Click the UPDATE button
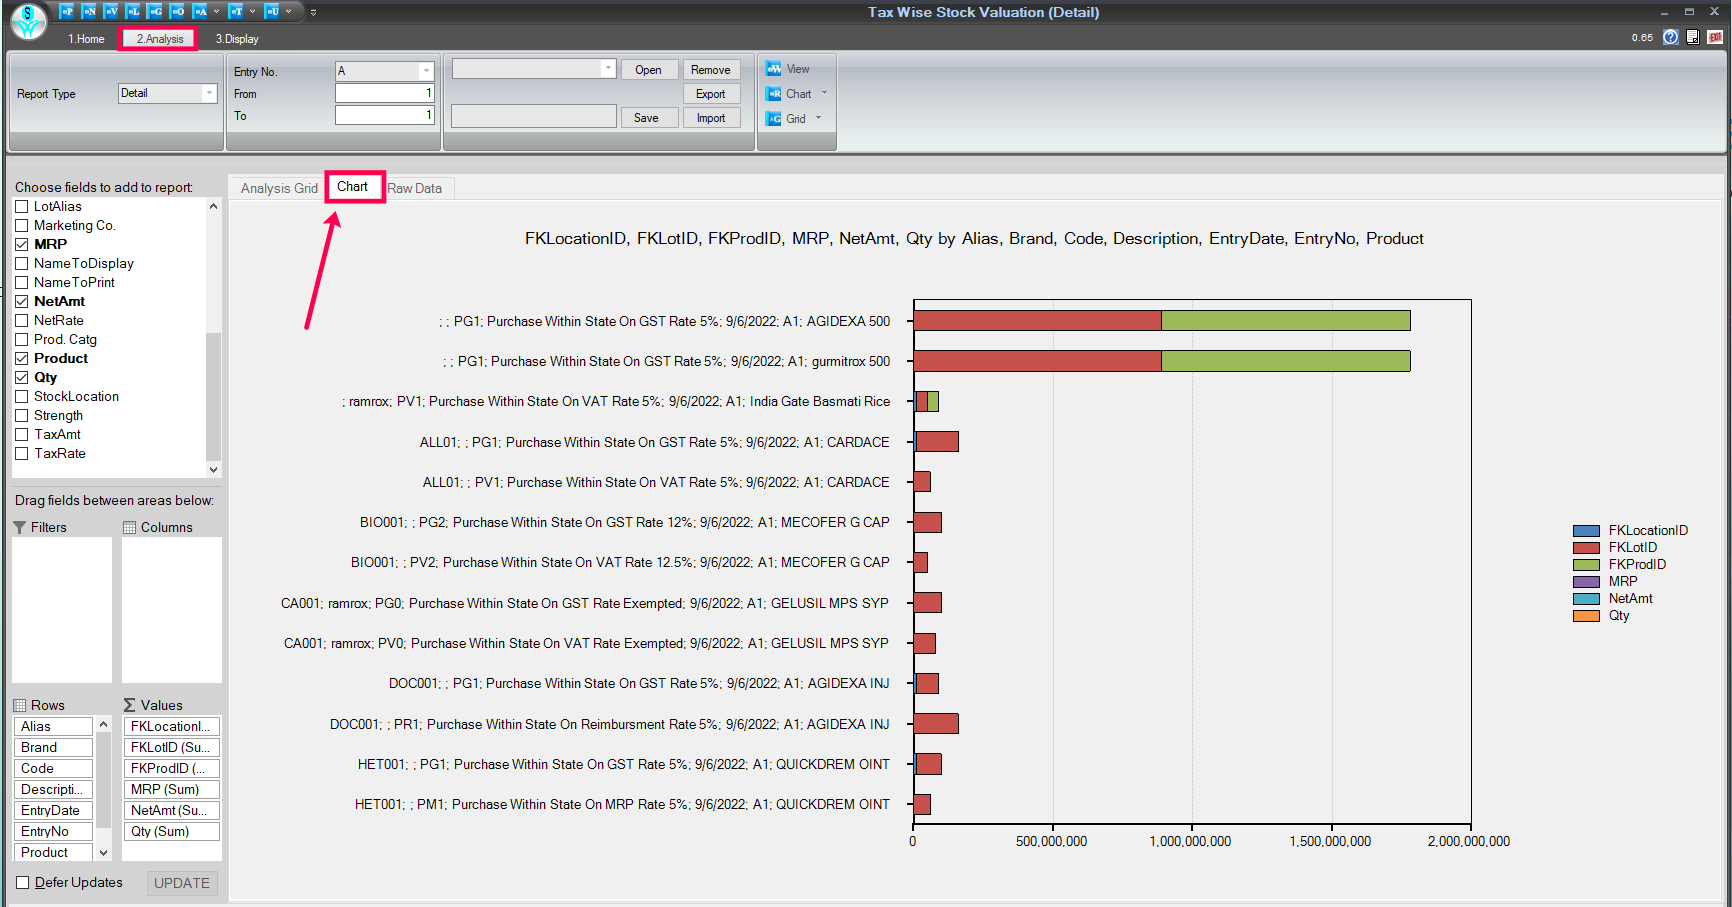This screenshot has height=907, width=1732. [x=182, y=883]
